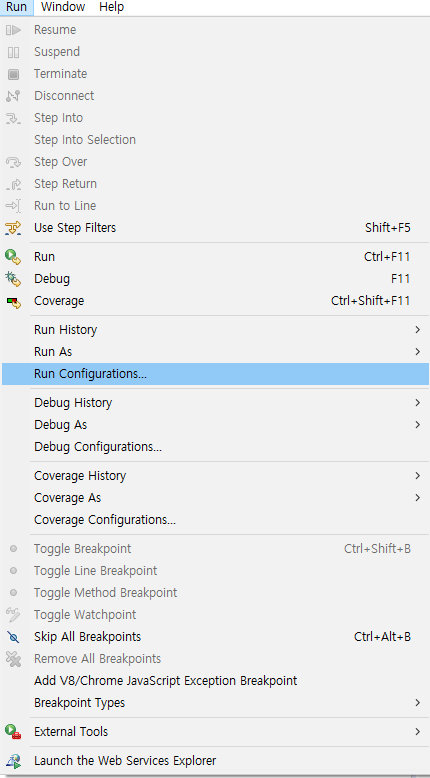This screenshot has height=778, width=430.
Task: Click the Ctrl+Shift+F11 shortcut text
Action: click(370, 301)
